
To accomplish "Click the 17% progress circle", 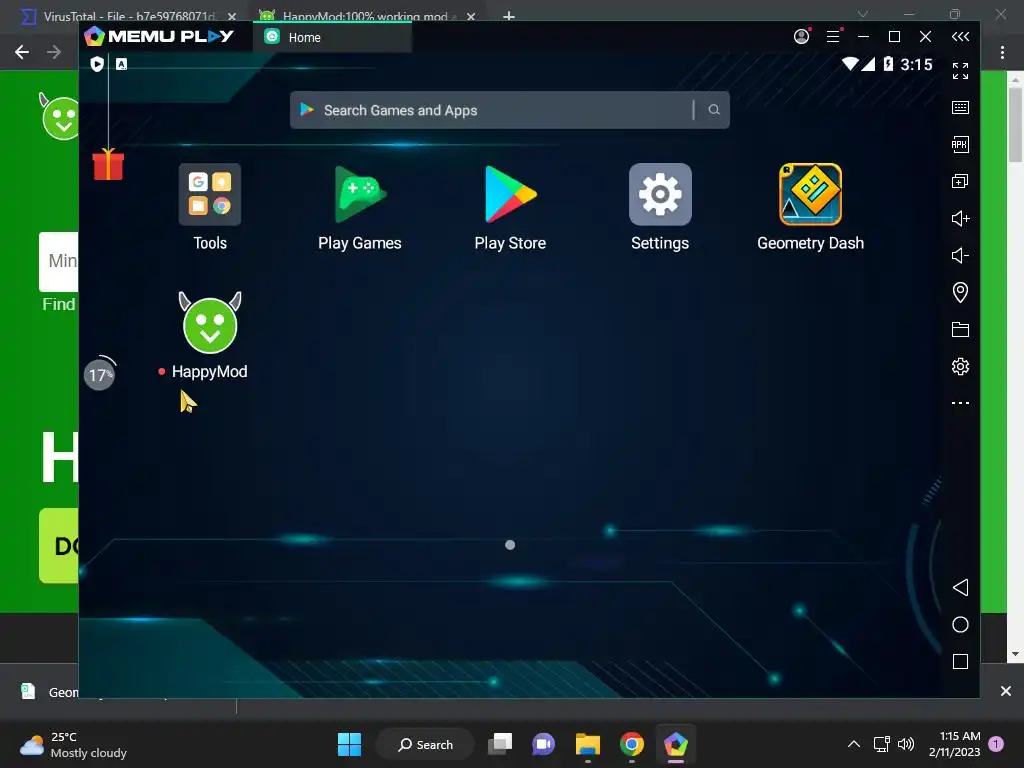I will (100, 374).
